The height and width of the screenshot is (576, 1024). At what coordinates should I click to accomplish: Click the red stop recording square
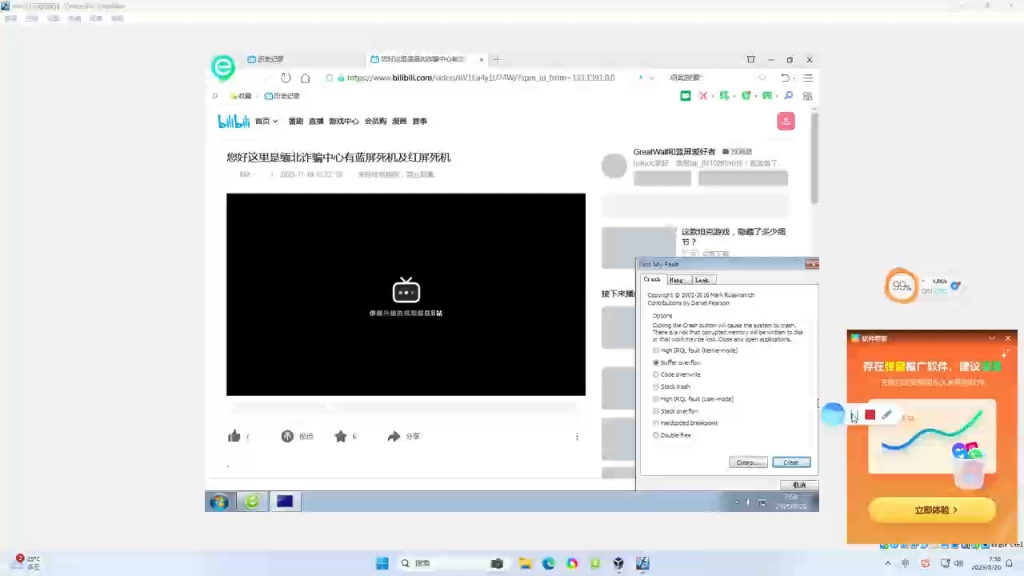pyautogui.click(x=870, y=415)
